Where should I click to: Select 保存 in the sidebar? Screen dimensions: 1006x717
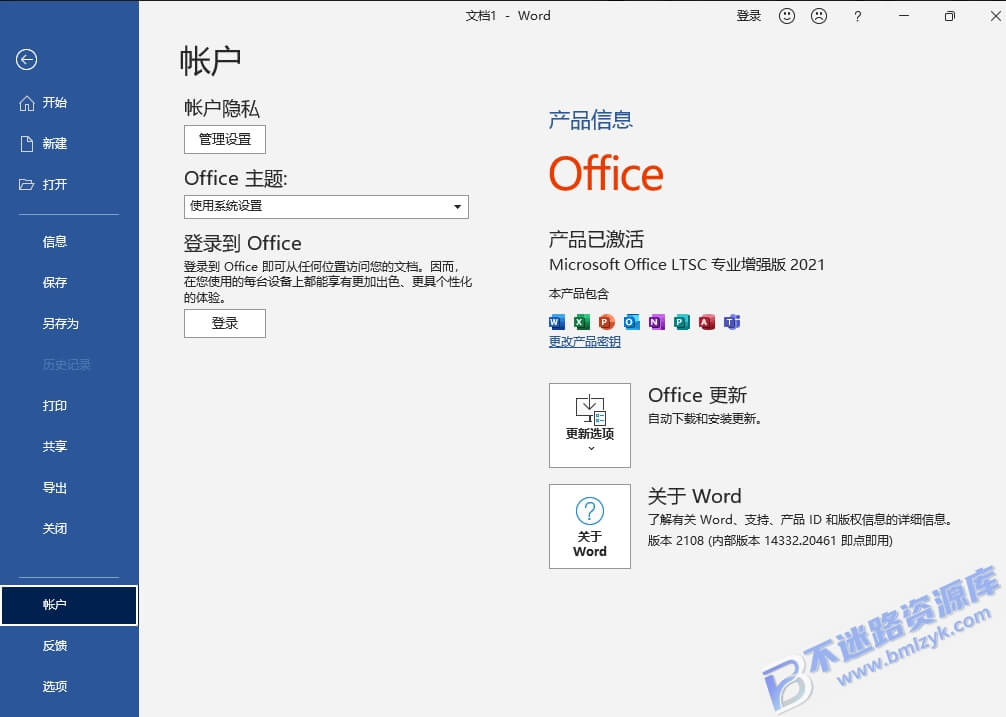point(55,283)
